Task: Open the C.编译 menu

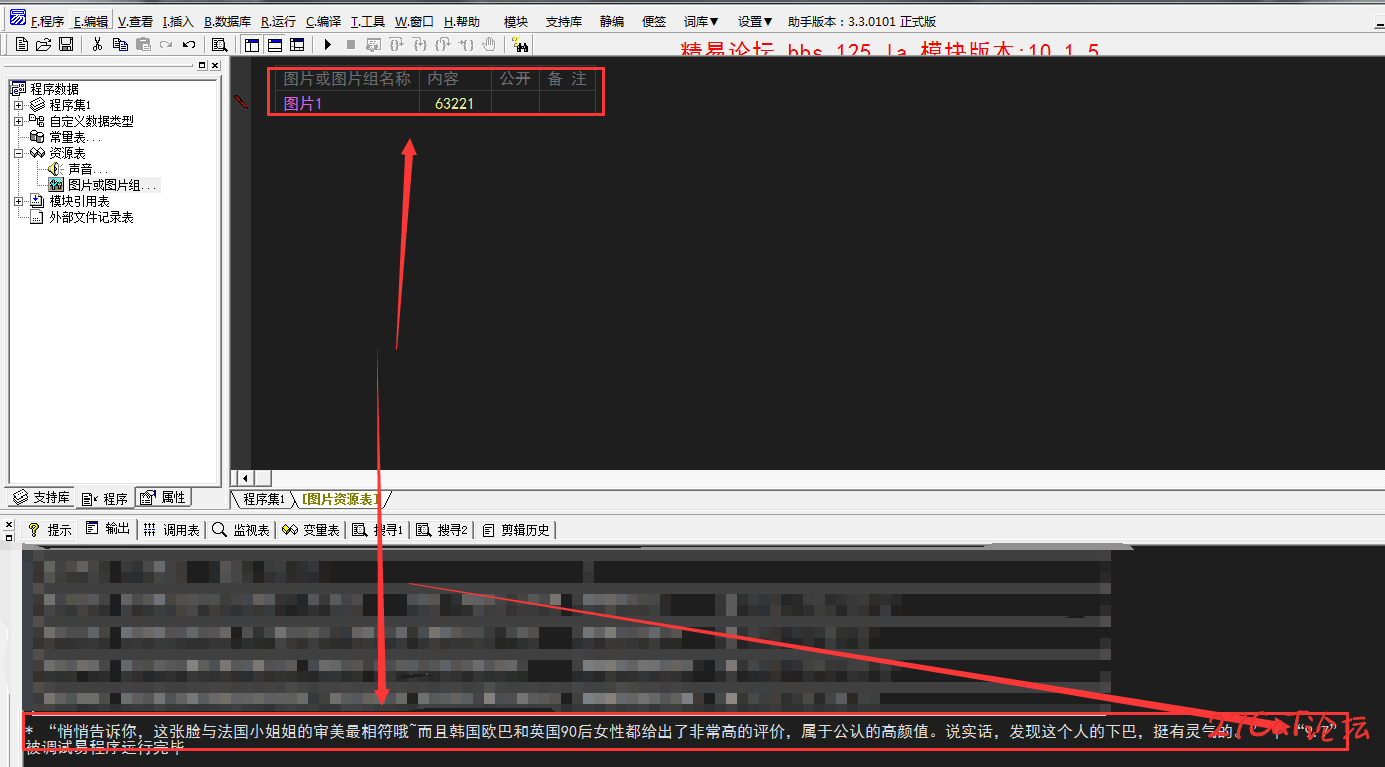Action: (x=324, y=21)
